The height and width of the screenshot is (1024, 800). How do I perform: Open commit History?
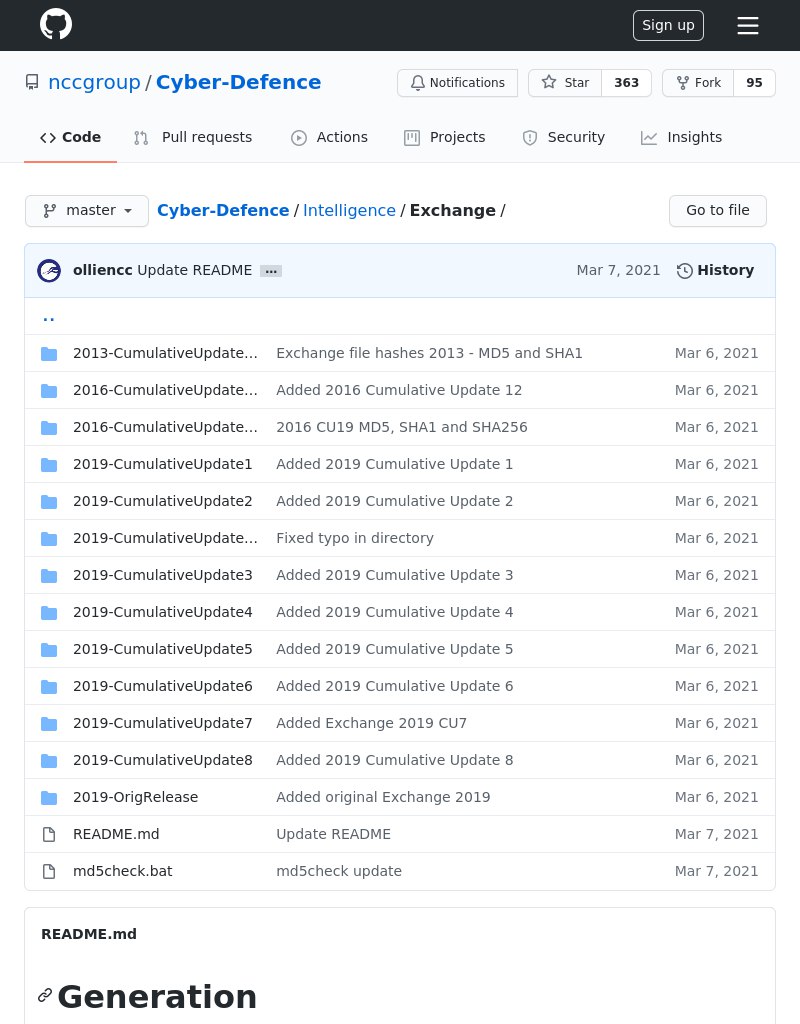click(x=715, y=270)
